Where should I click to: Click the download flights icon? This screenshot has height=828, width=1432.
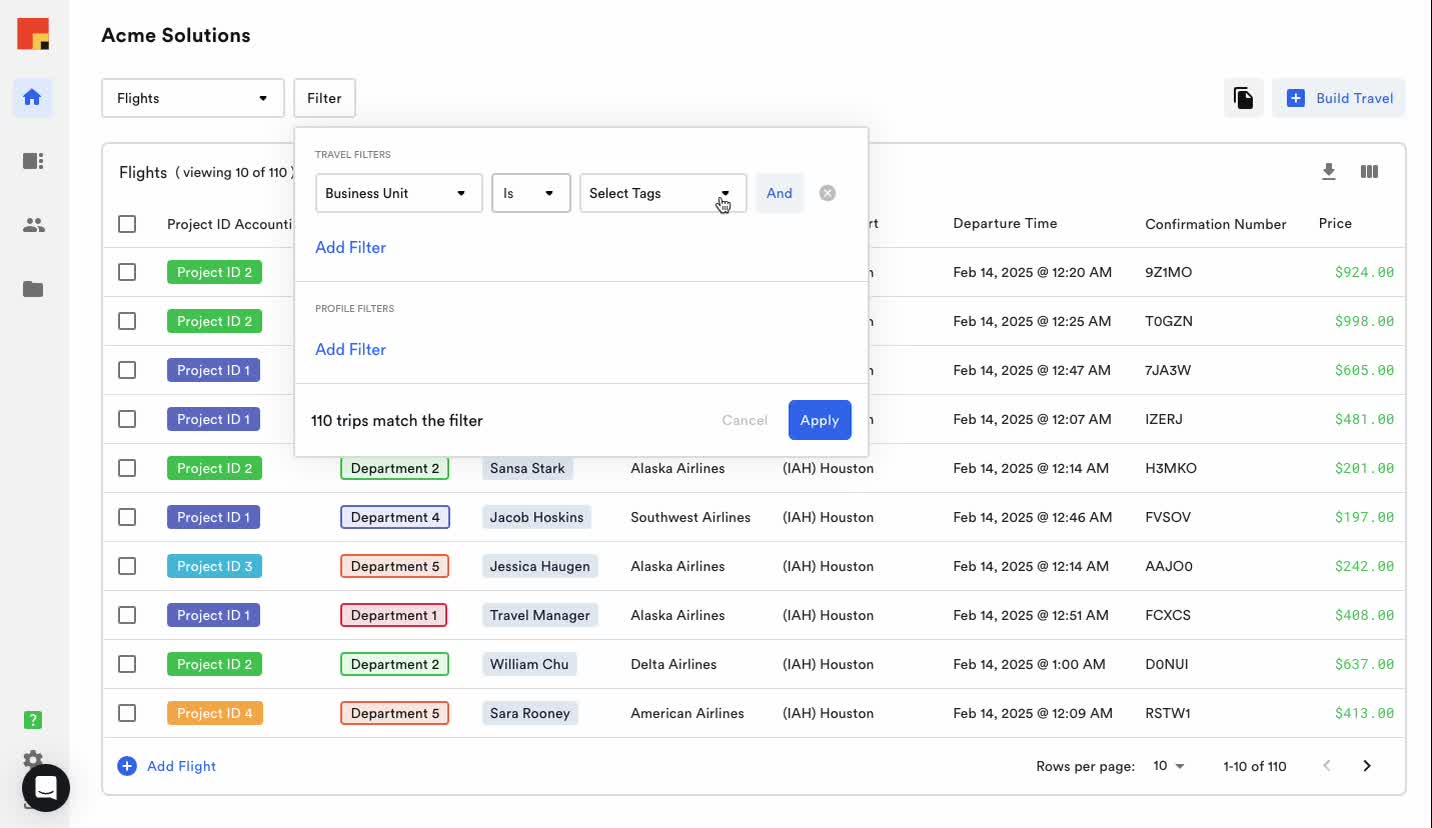click(x=1328, y=172)
